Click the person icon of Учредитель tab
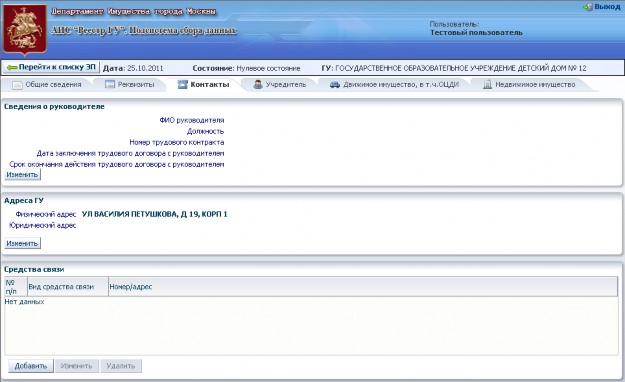 click(258, 84)
